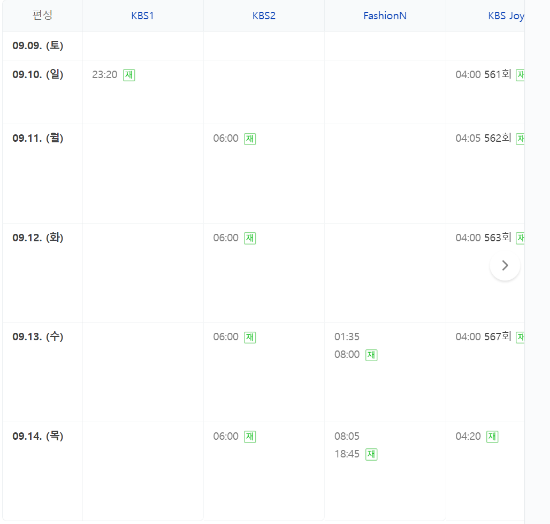Click the FashionN 18:45 time entry
Viewport: 550px width, 524px height.
click(347, 454)
